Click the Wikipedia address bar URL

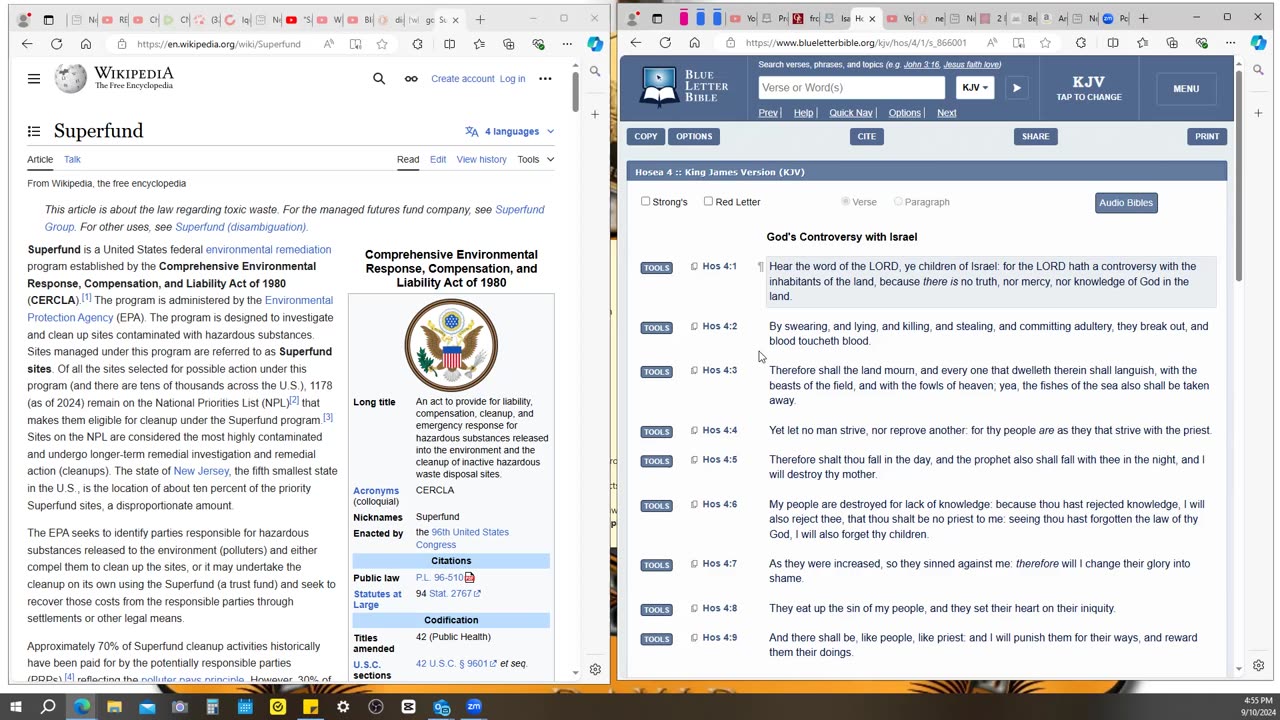click(x=219, y=44)
